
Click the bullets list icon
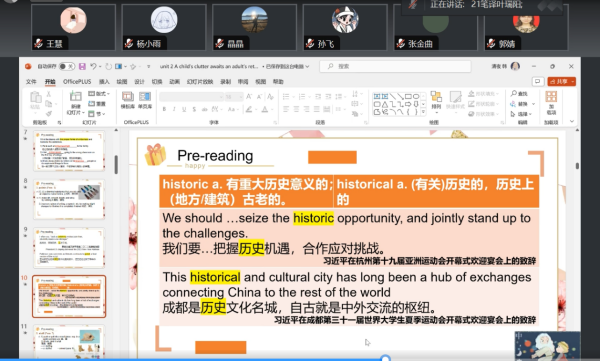[286, 97]
